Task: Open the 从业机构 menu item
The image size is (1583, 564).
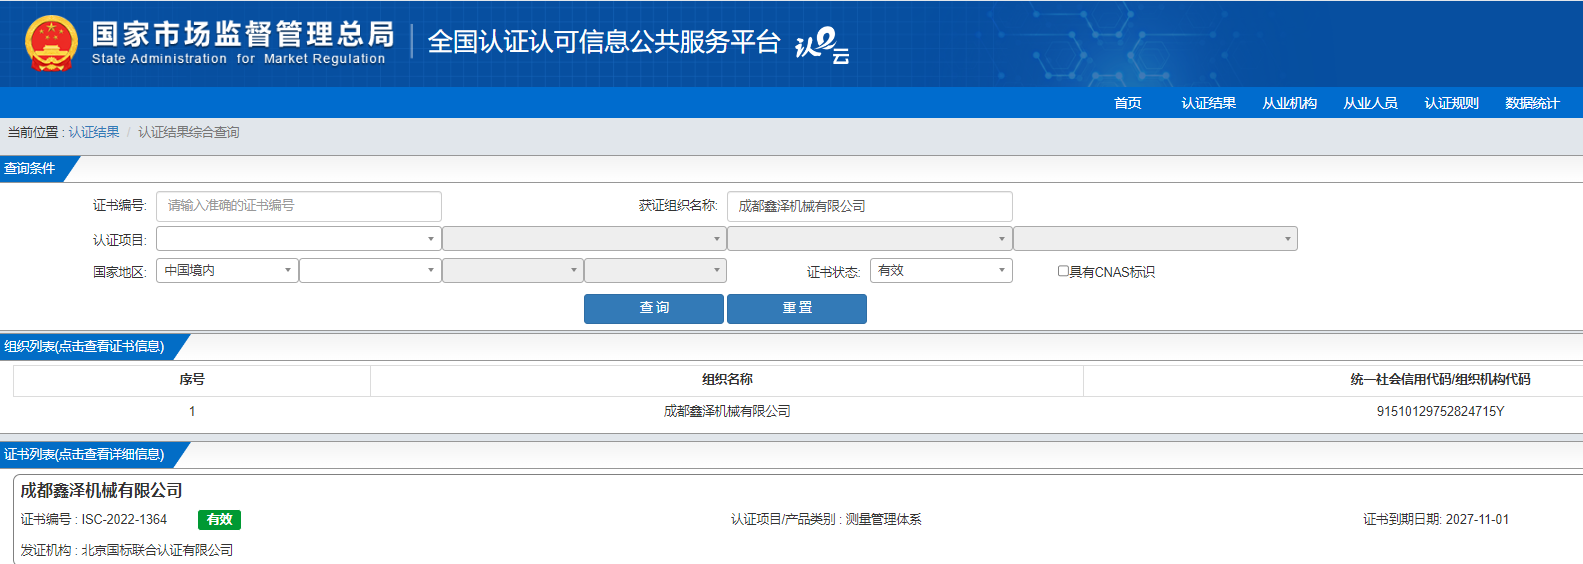Action: [x=1289, y=103]
